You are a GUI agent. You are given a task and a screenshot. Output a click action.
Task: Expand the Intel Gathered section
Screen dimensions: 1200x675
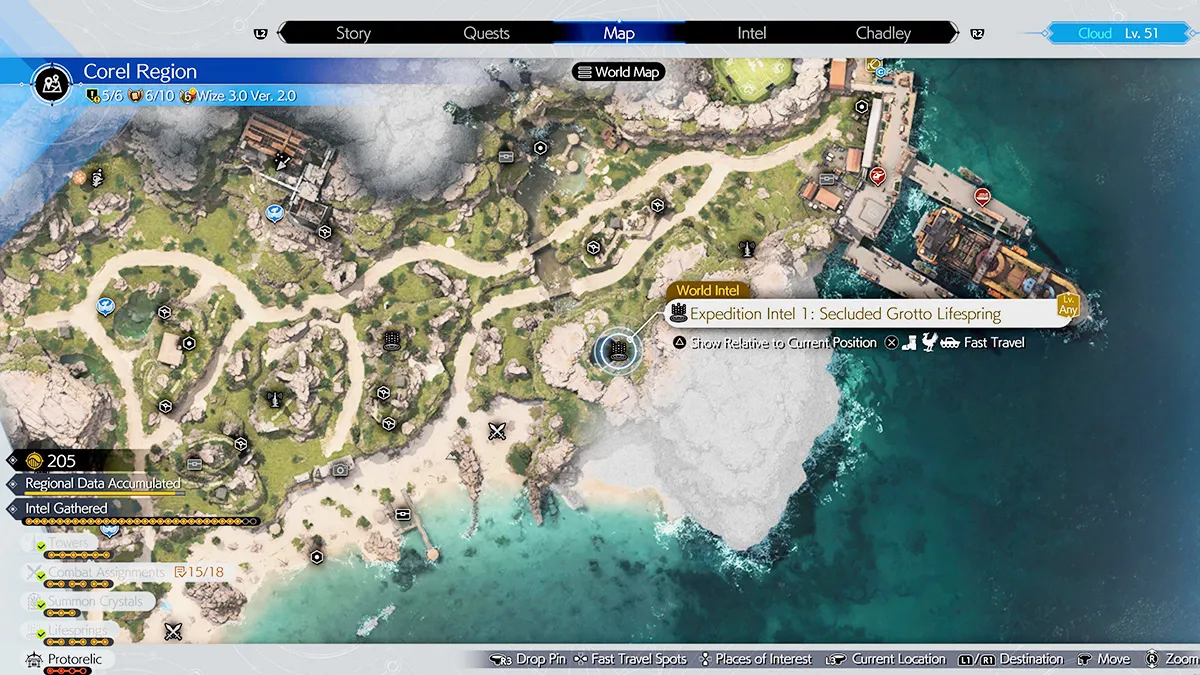pyautogui.click(x=66, y=508)
